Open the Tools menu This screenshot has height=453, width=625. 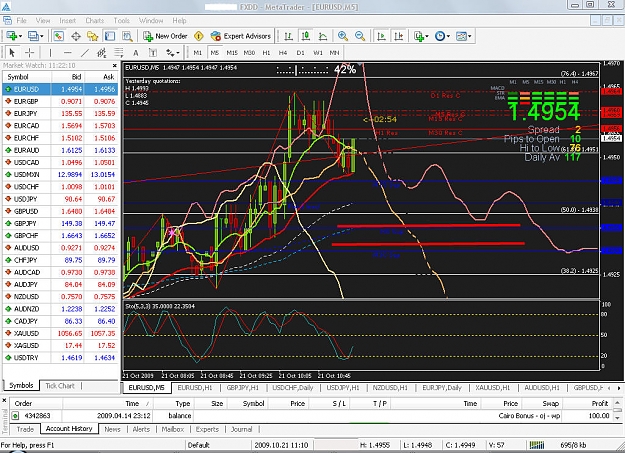tap(122, 20)
